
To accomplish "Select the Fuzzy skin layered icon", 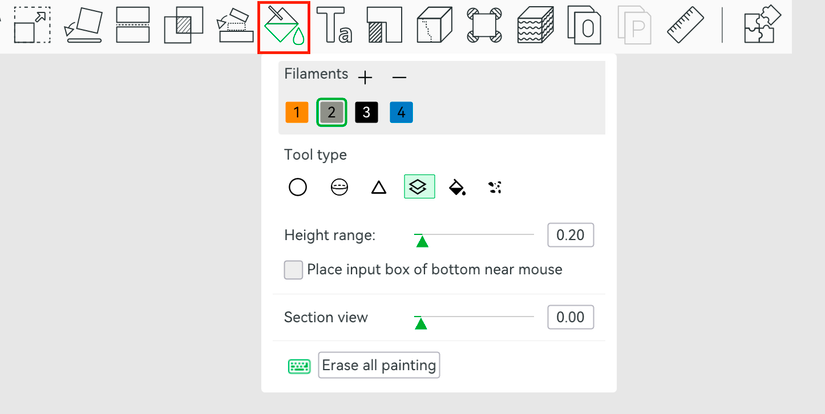I will click(x=535, y=25).
